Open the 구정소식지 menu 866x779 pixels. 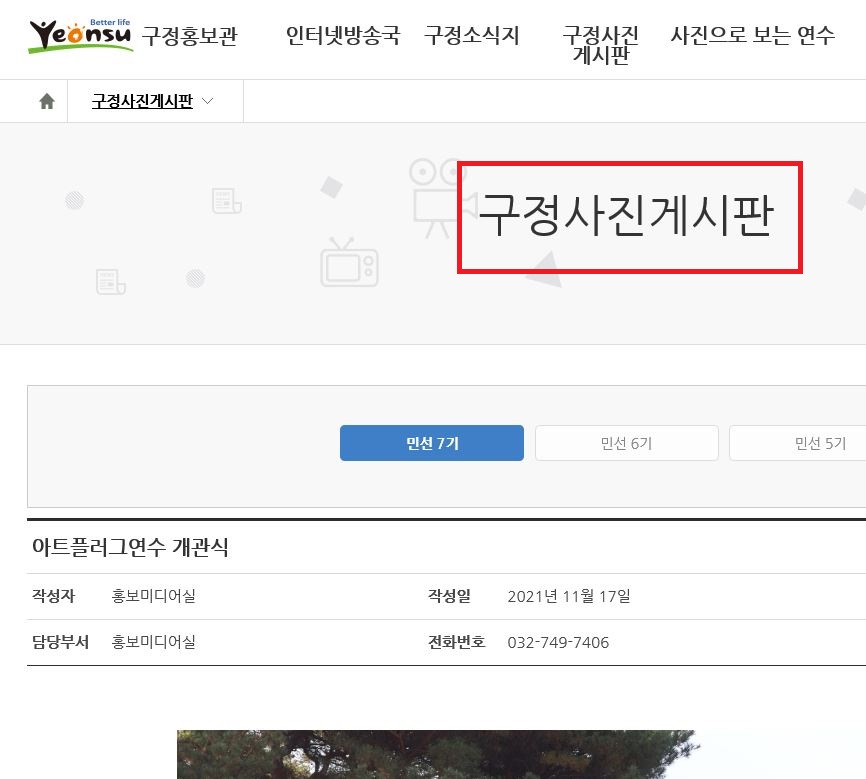click(472, 35)
